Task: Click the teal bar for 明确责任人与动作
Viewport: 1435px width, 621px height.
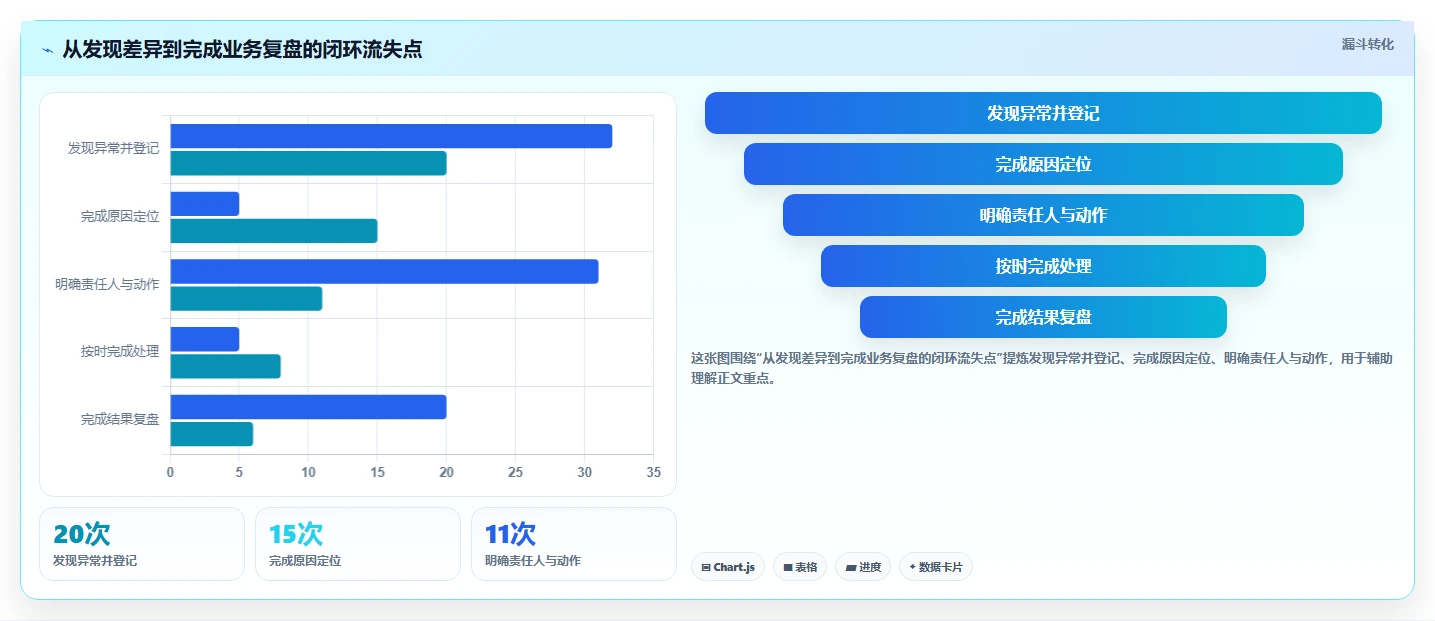Action: [x=246, y=298]
